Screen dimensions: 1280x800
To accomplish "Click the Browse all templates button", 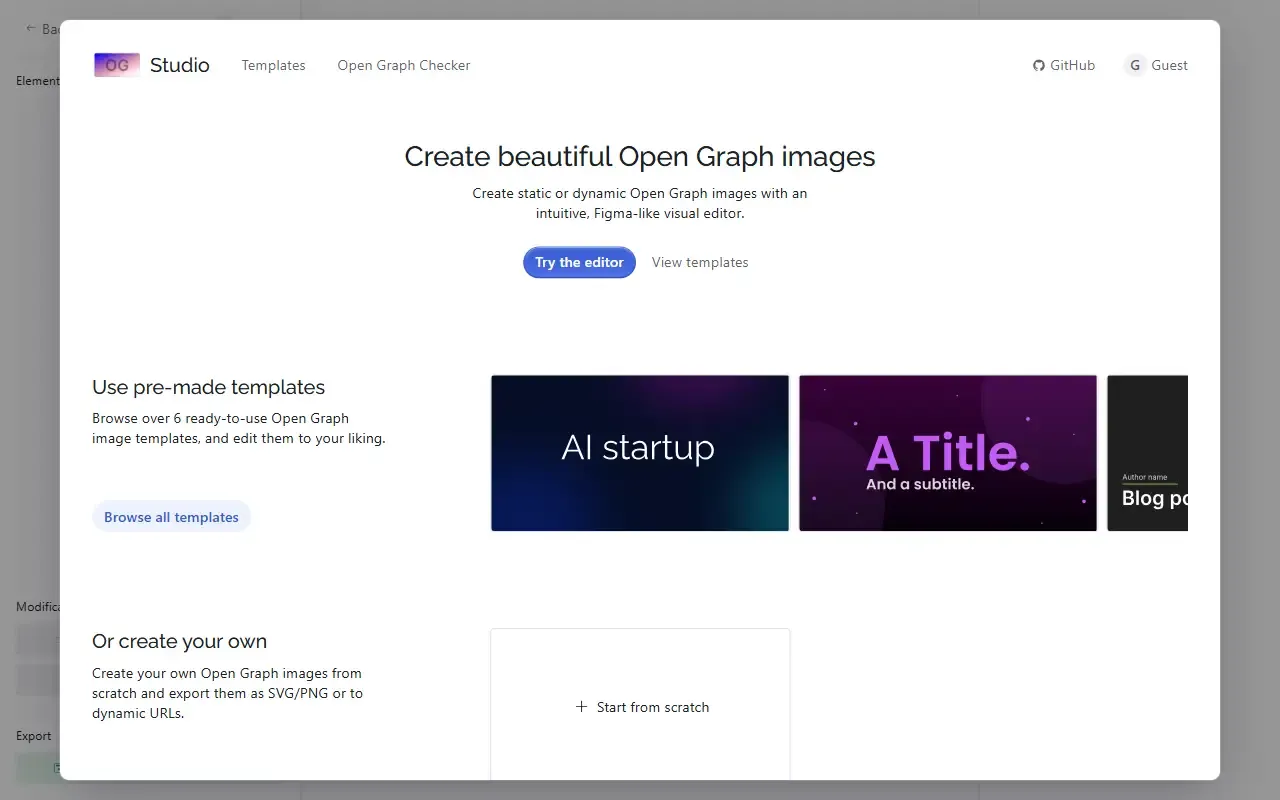I will pyautogui.click(x=171, y=517).
